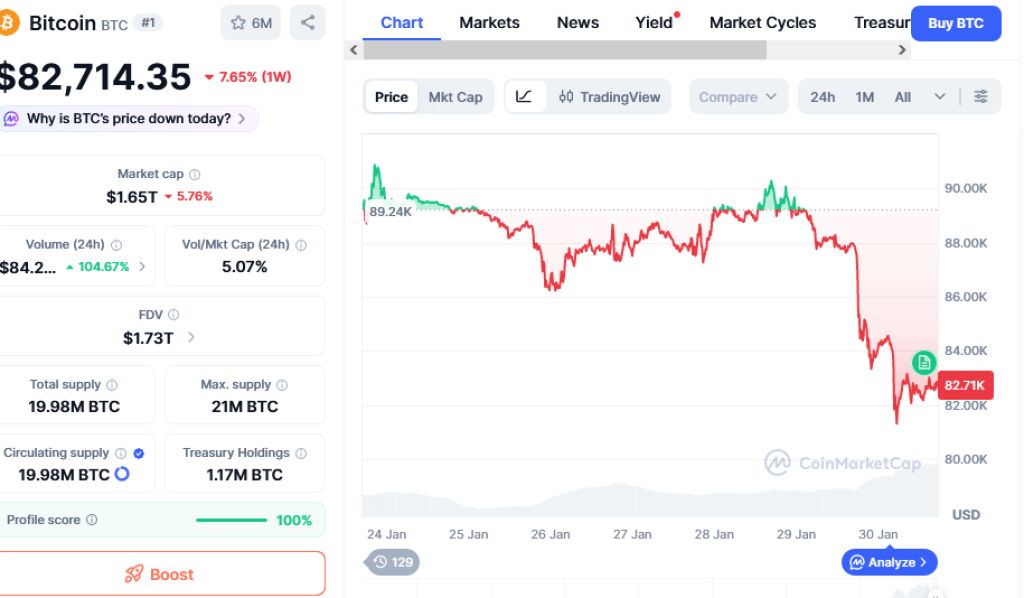The width and height of the screenshot is (1024, 598).
Task: Open 'Why is BTC's price down today?'
Action: tap(130, 119)
